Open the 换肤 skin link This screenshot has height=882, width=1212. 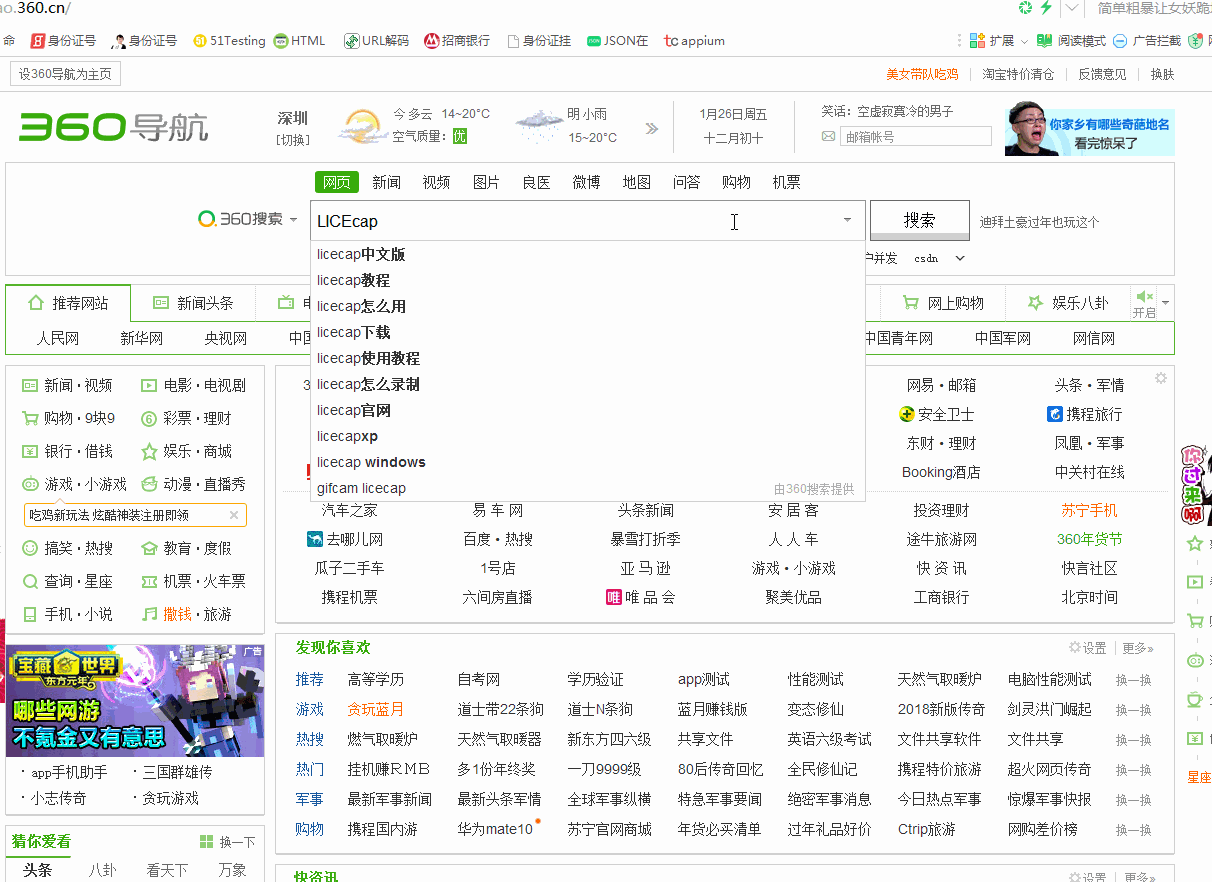click(1162, 74)
